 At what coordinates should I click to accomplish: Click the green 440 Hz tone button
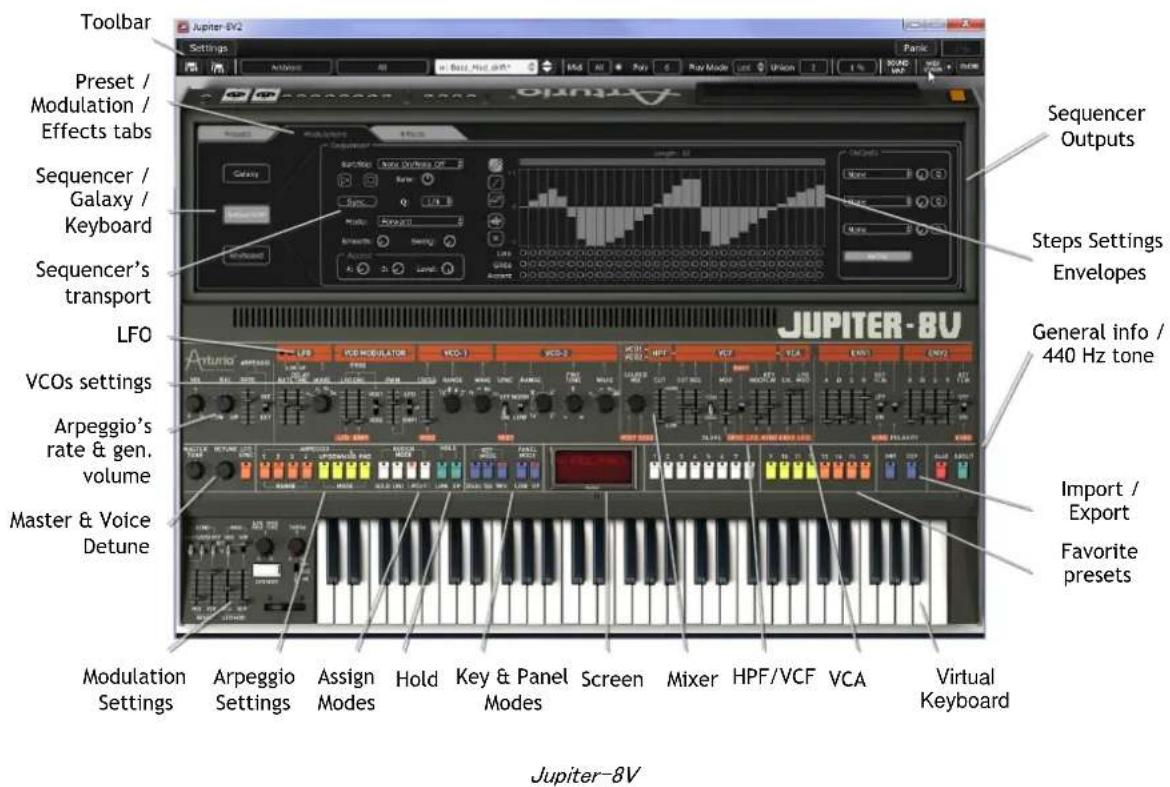point(963,470)
